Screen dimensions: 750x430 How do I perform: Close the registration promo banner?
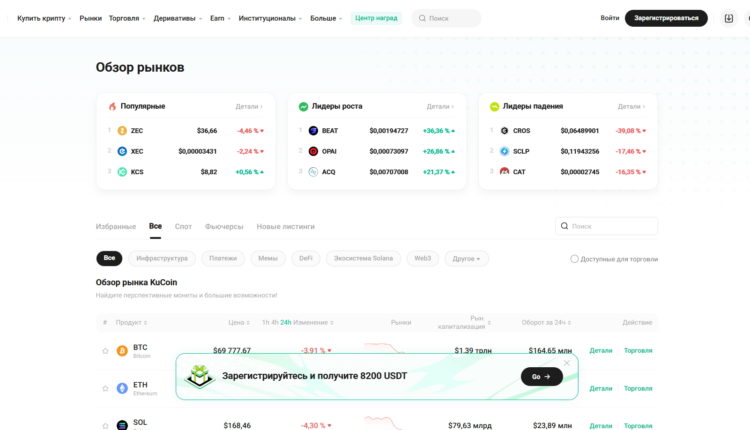566,363
